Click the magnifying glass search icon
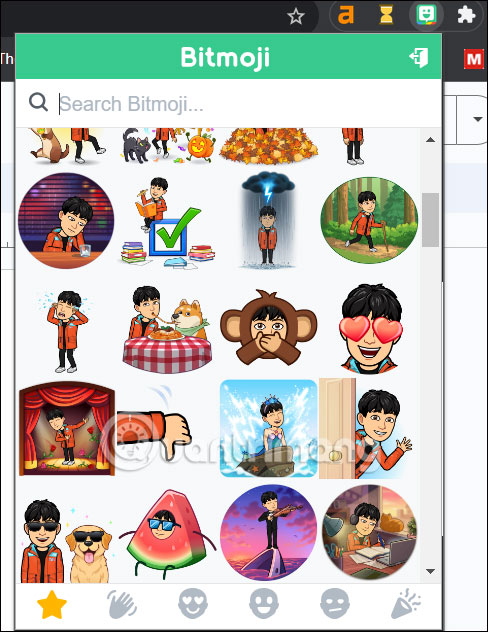The width and height of the screenshot is (488, 632). 39,102
